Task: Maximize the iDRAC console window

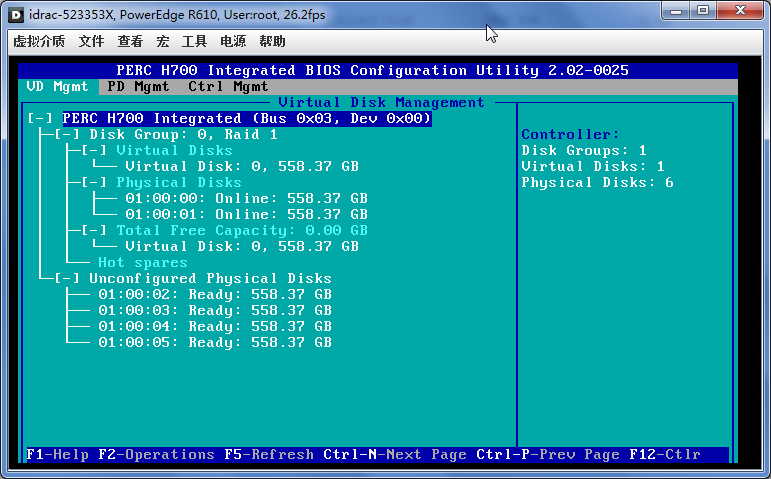Action: click(703, 11)
